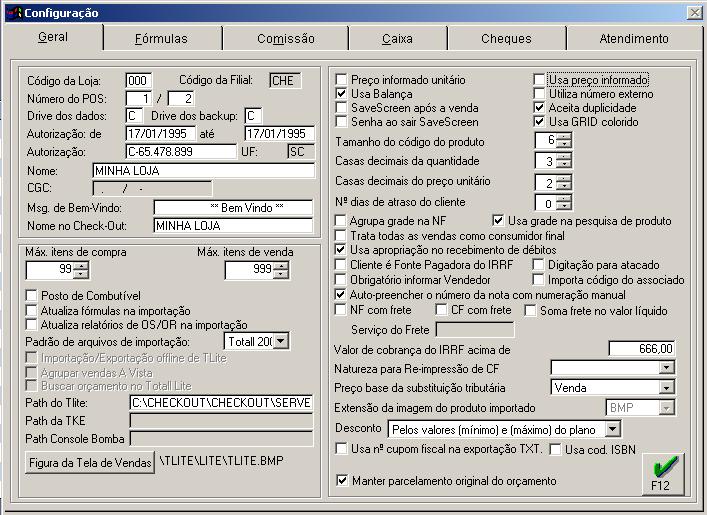Enable Atualiza fórmulas na importação
Viewport: 707px width, 515px height.
pyautogui.click(x=31, y=311)
